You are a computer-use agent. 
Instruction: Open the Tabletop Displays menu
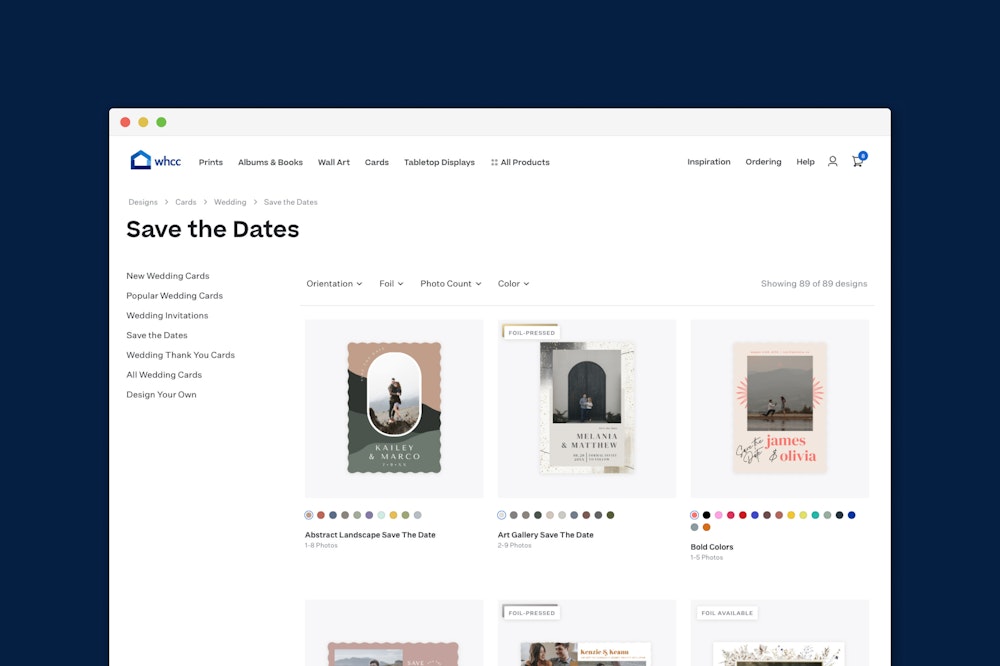439,162
